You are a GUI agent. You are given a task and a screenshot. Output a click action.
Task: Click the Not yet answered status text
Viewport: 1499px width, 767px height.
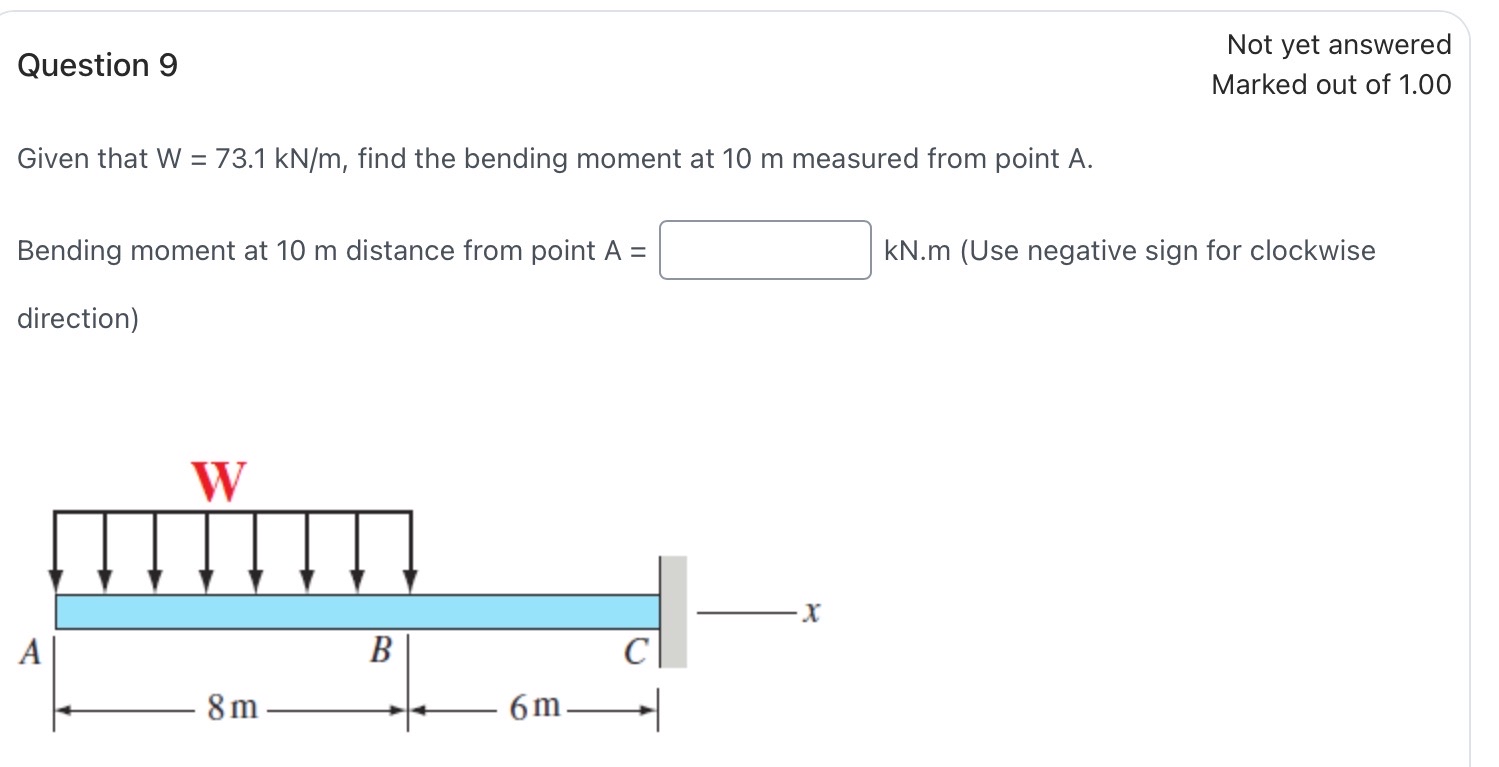(x=1340, y=44)
